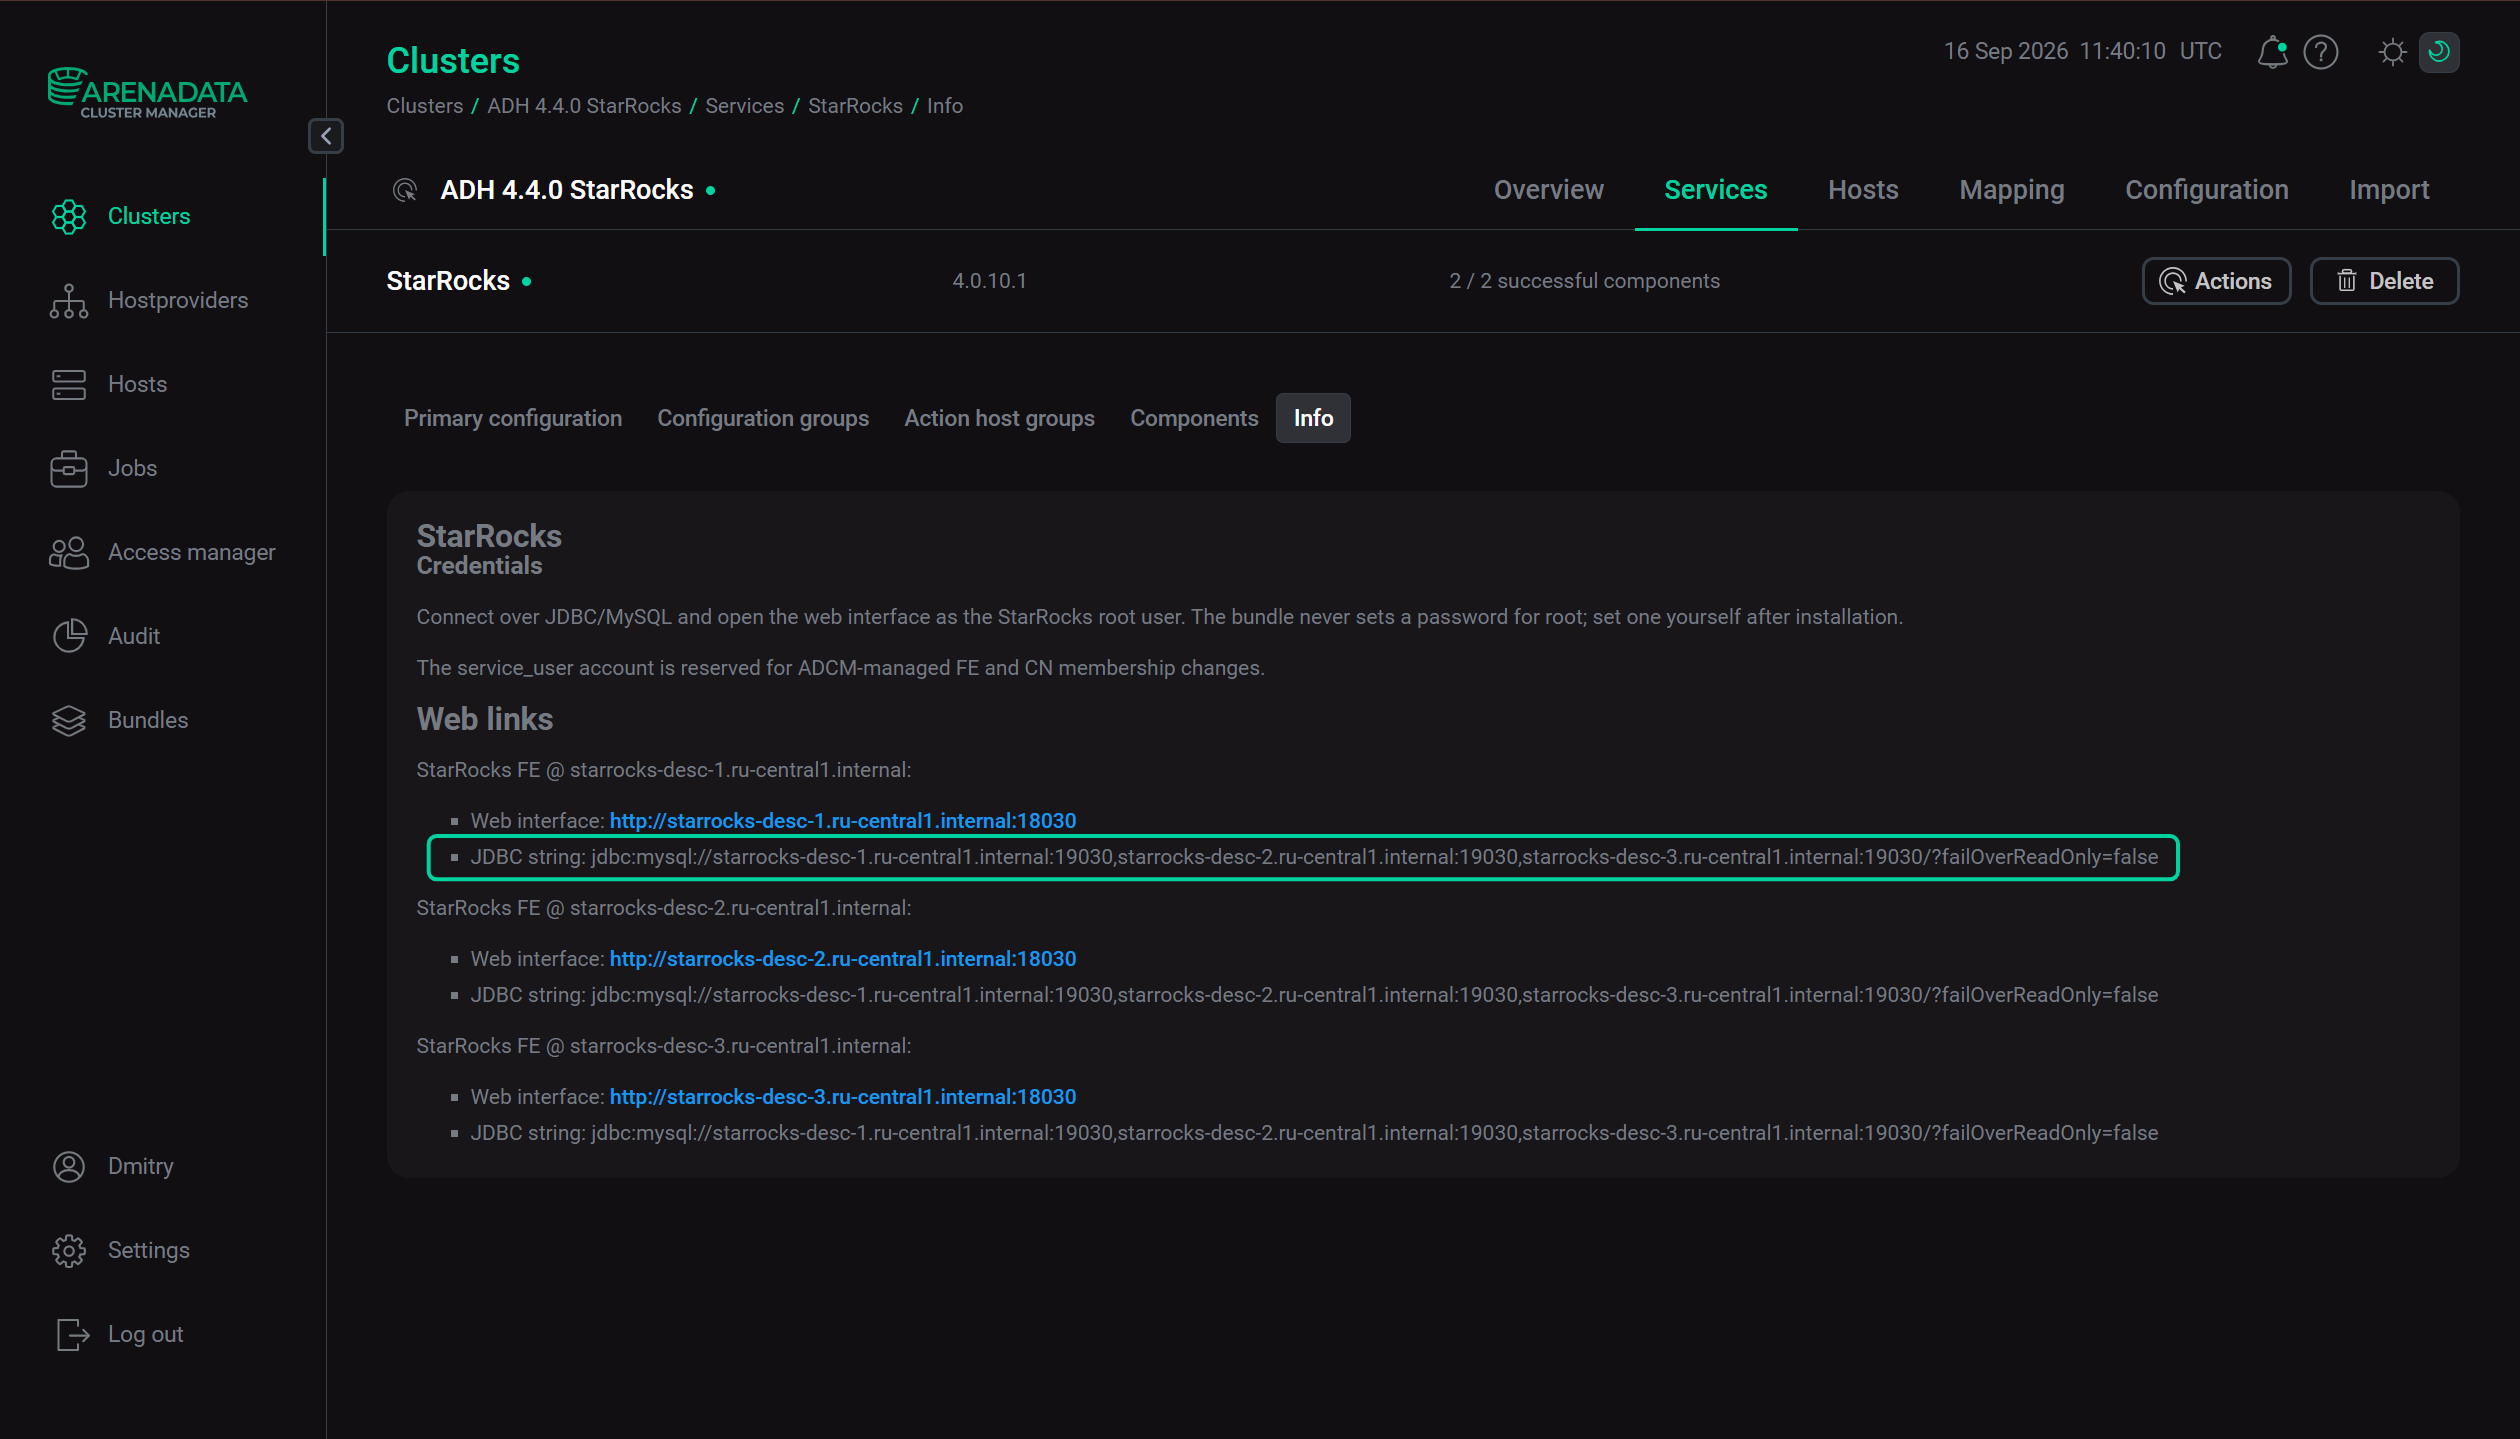Click the Clusters flower icon in sidebar

pyautogui.click(x=69, y=216)
